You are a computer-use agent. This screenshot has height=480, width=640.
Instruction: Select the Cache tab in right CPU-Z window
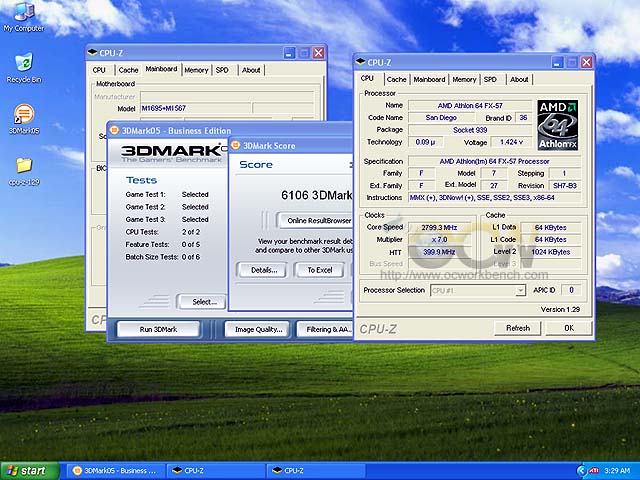(396, 79)
